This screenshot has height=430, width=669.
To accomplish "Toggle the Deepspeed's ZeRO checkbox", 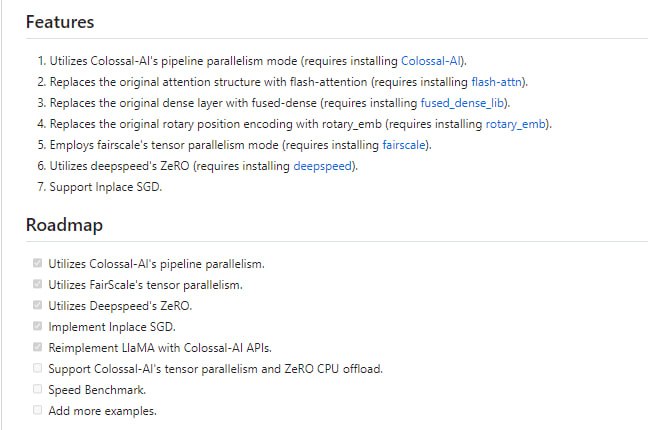I will click(37, 306).
